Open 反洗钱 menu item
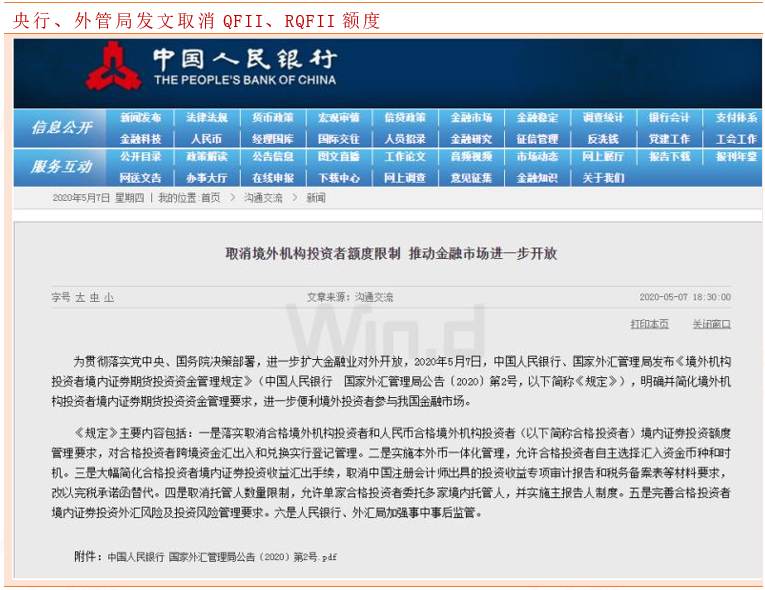Image resolution: width=765 pixels, height=590 pixels. coord(603,139)
